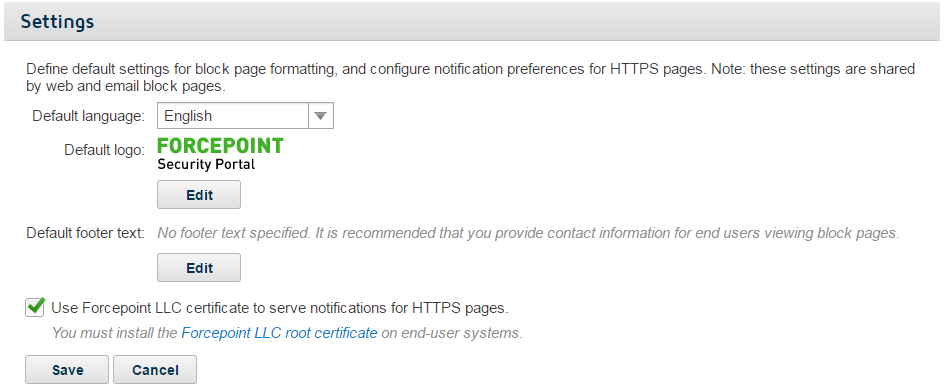
Task: Click the block page formatting description paragraph
Action: [x=470, y=78]
